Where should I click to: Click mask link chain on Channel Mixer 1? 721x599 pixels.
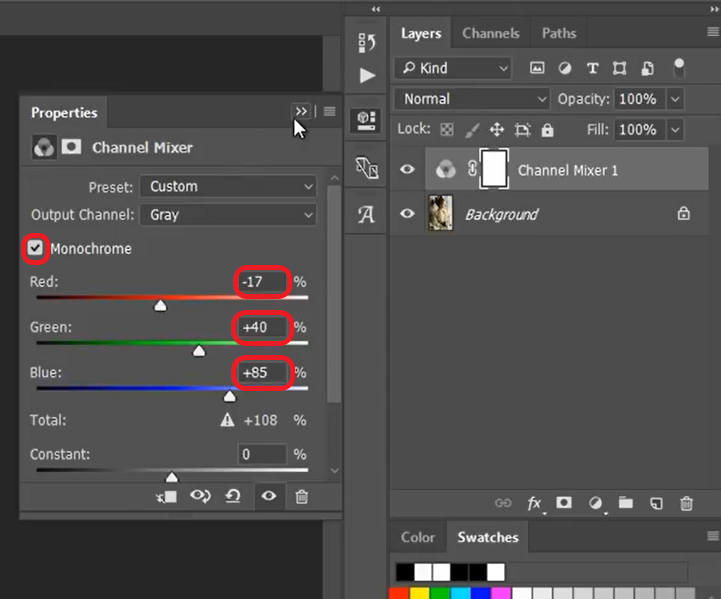pos(472,168)
